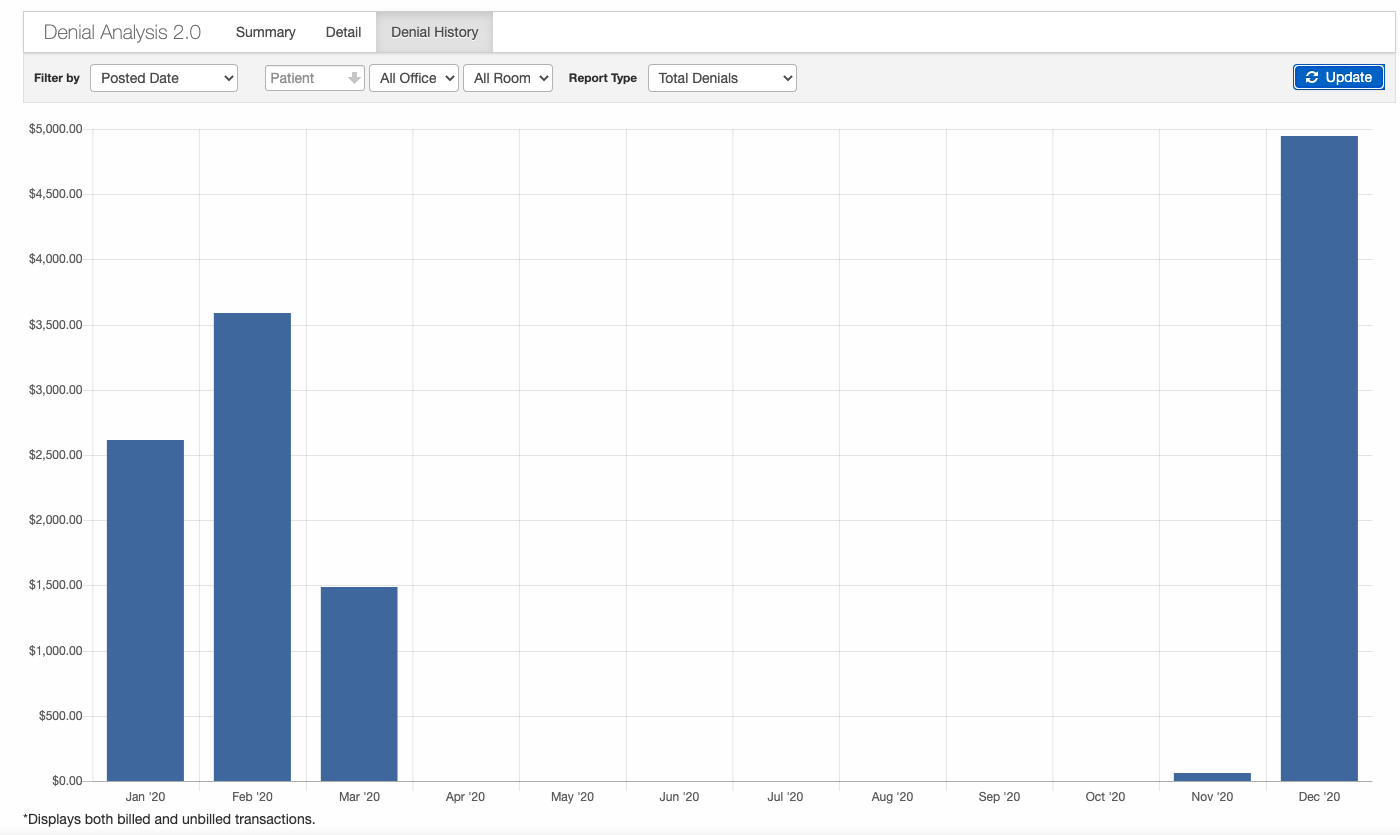Click the $3,500.00 axis label

point(56,325)
